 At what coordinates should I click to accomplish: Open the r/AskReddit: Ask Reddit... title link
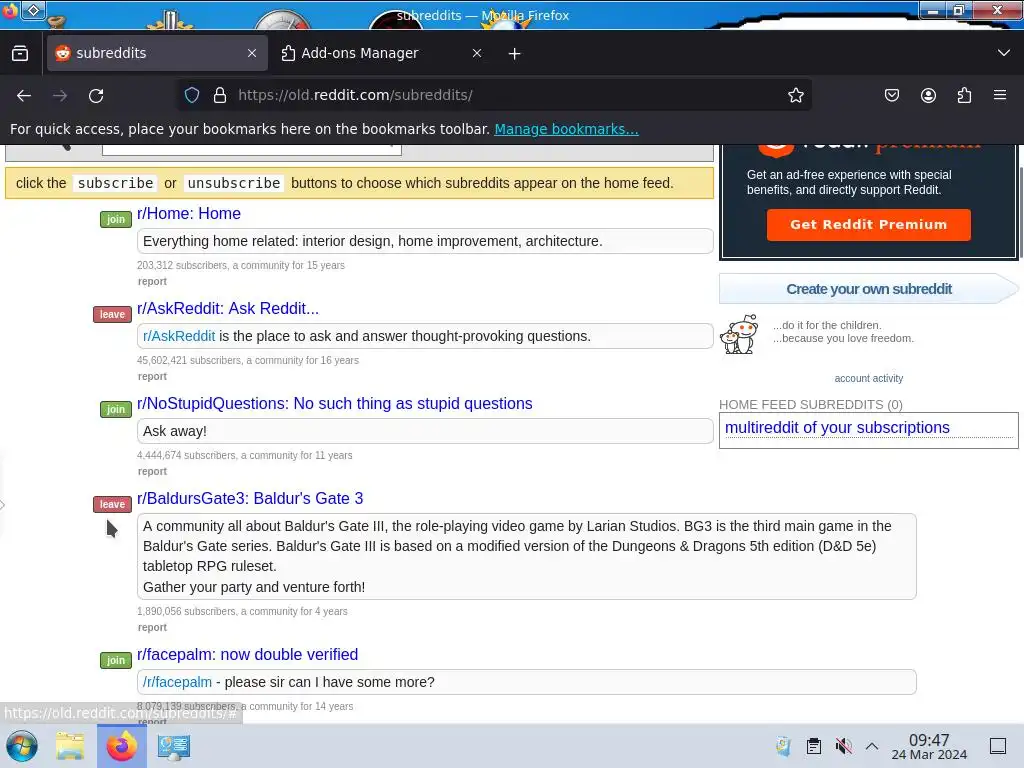click(x=228, y=308)
